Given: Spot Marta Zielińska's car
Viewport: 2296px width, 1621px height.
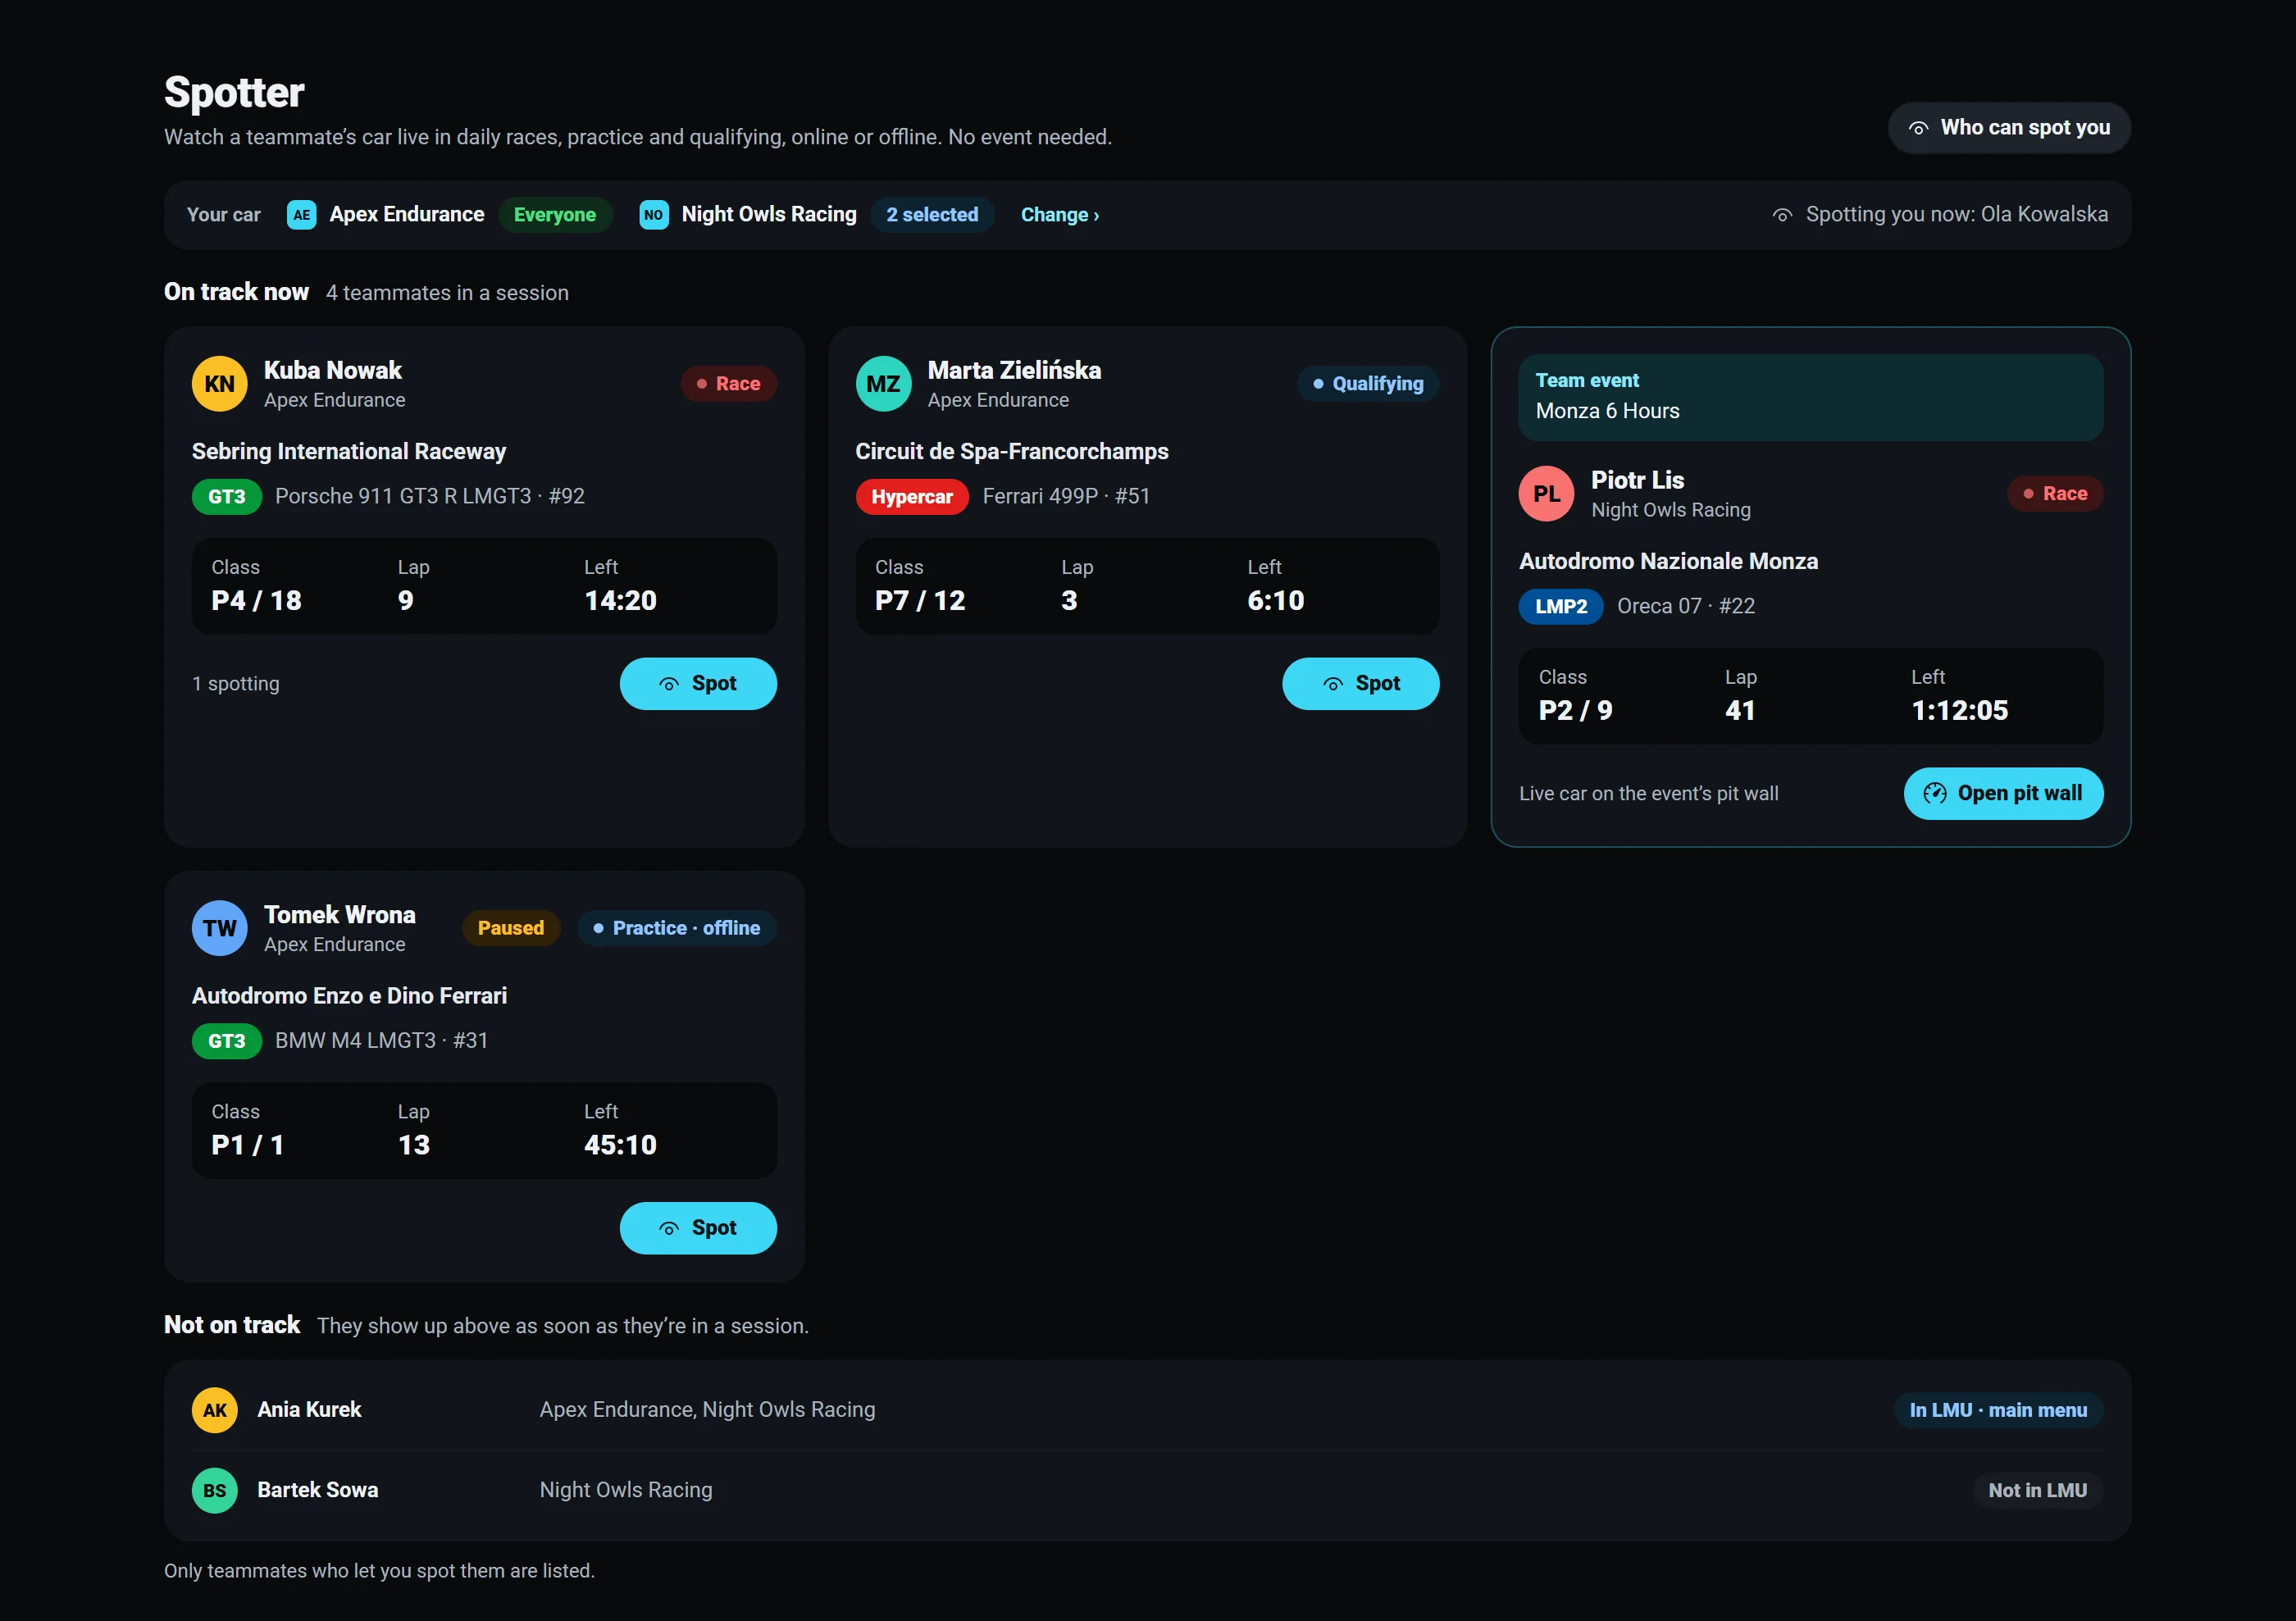Looking at the screenshot, I should 1361,684.
